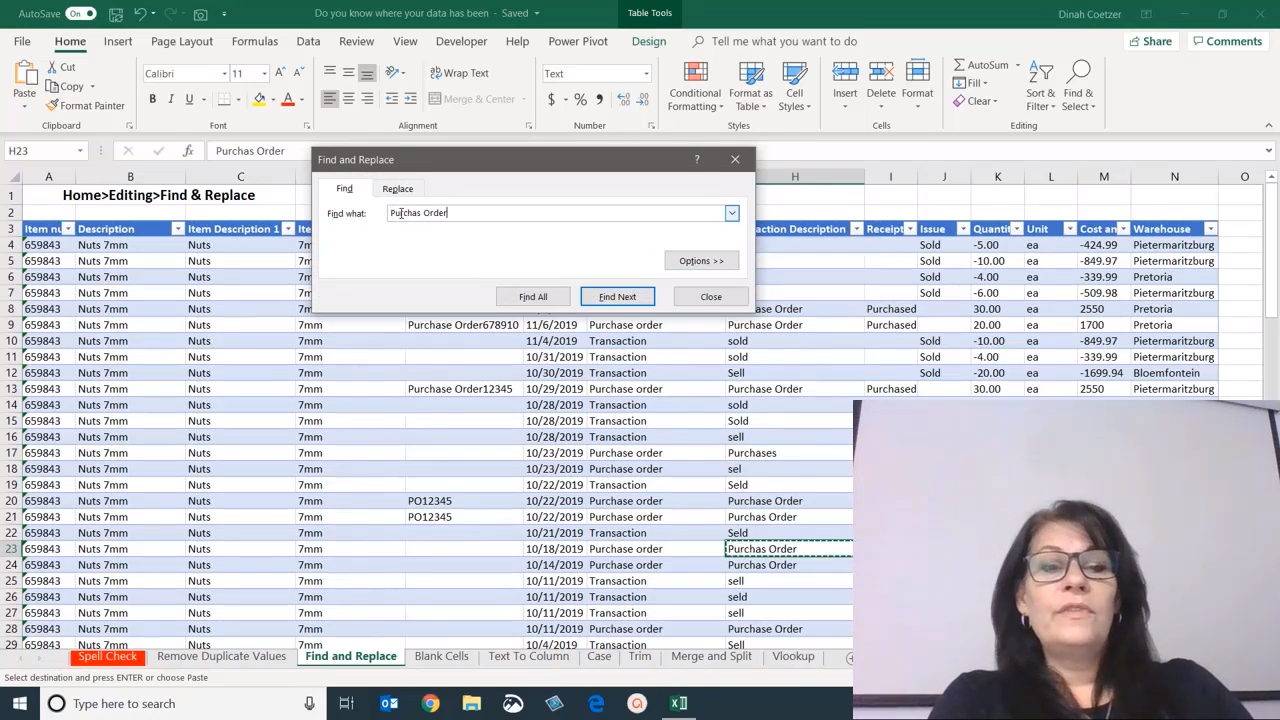Open the Table Tools Design tab
Image resolution: width=1280 pixels, height=720 pixels.
click(x=649, y=41)
